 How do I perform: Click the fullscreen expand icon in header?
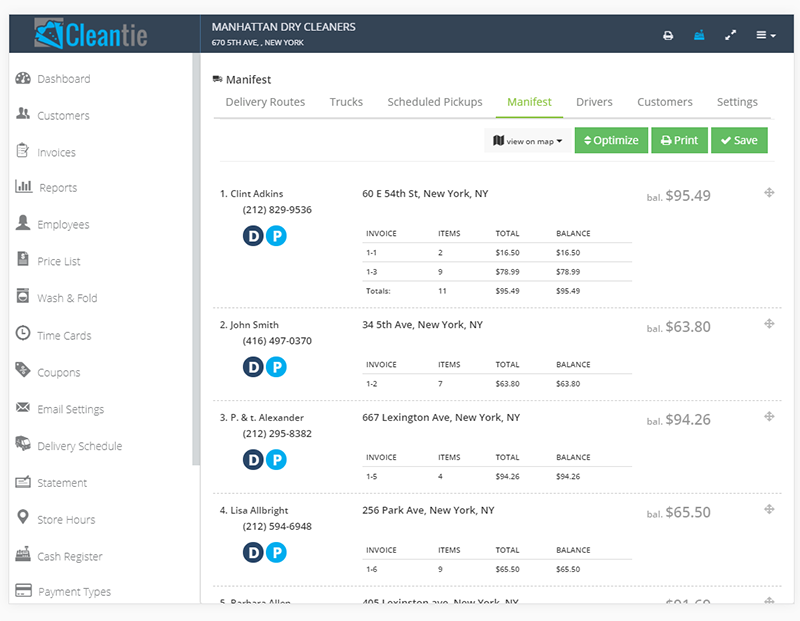click(x=730, y=35)
